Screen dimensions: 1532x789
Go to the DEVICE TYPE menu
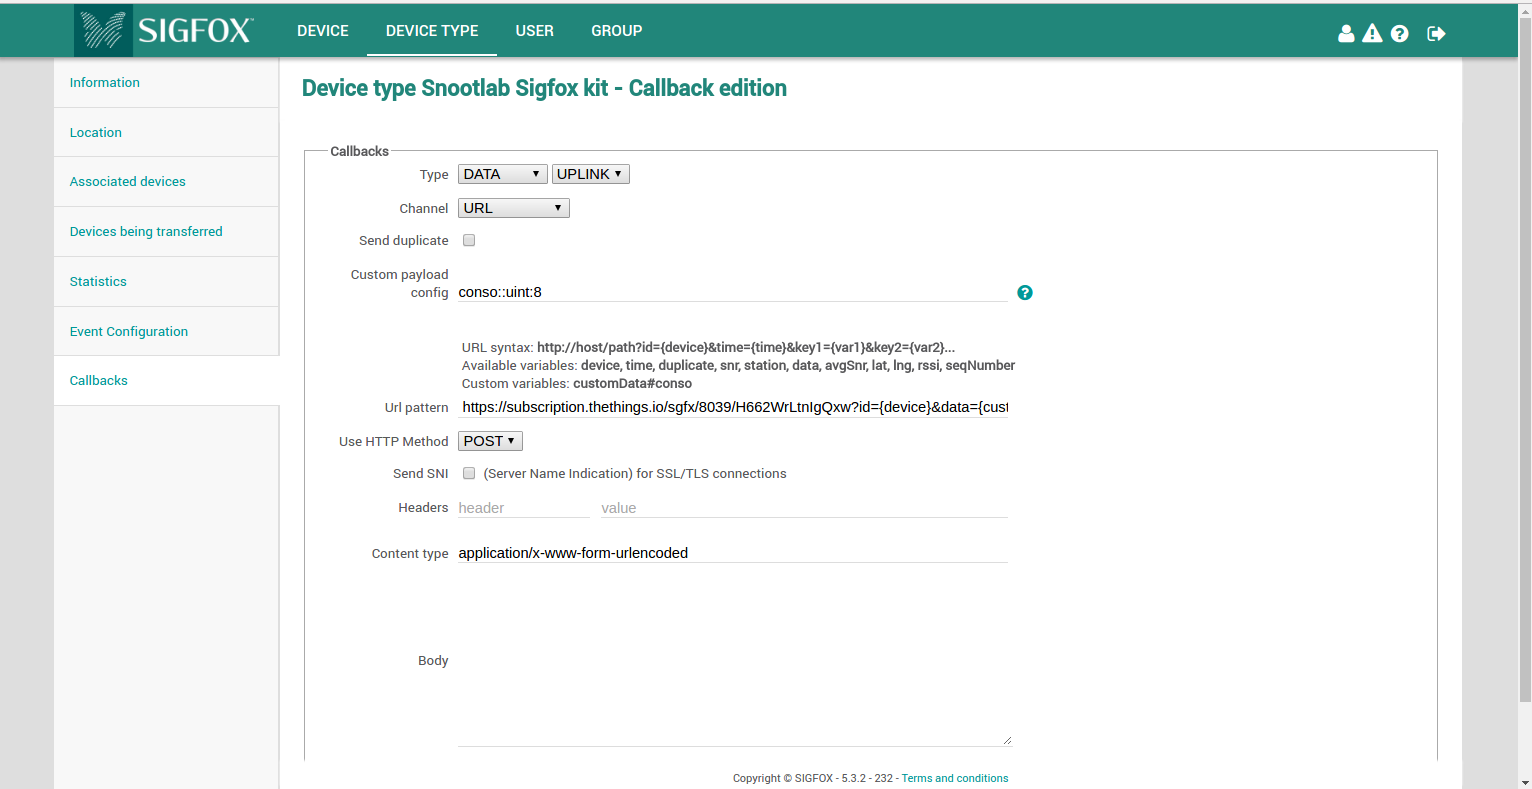pos(432,31)
